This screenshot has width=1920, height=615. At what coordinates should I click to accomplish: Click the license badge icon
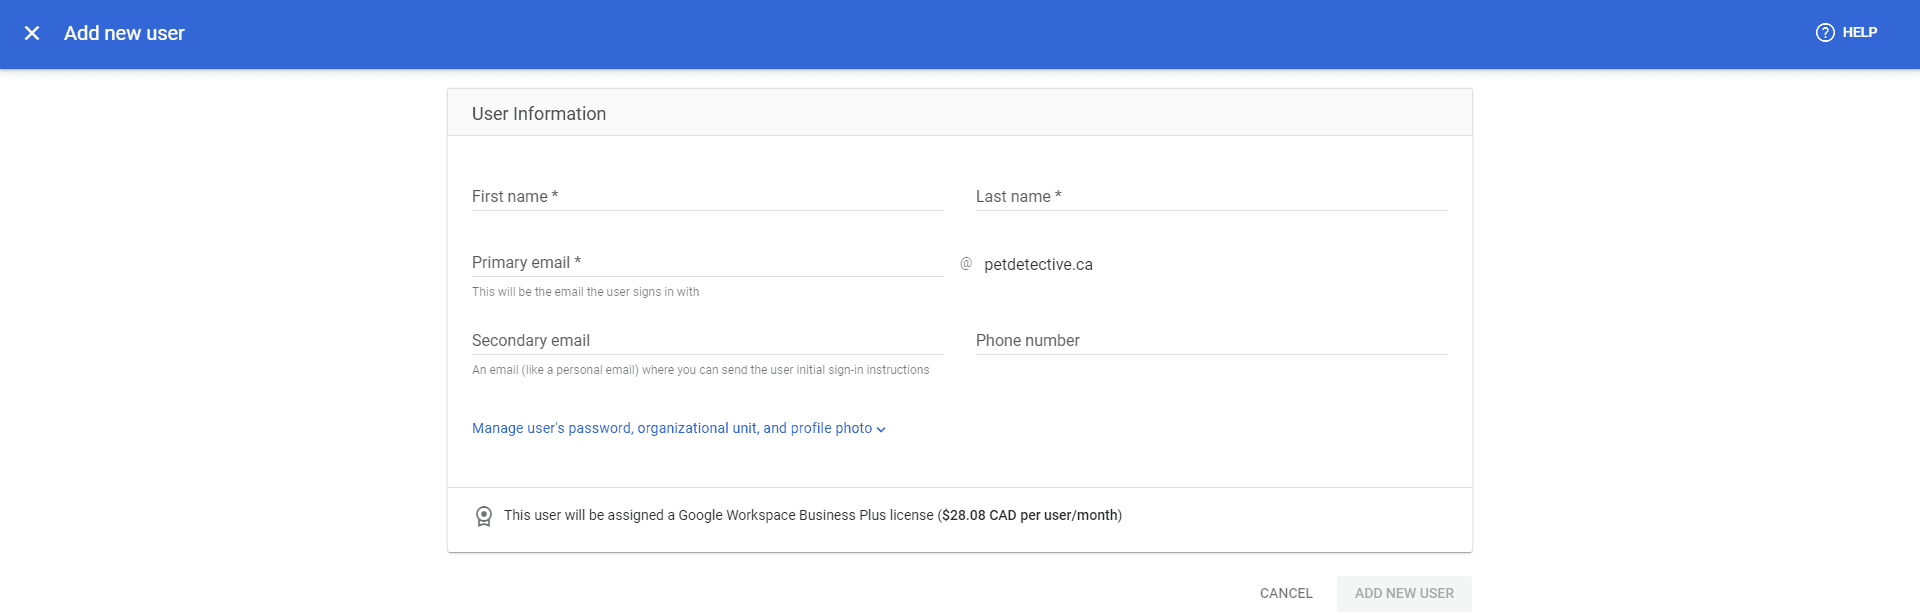(x=484, y=516)
